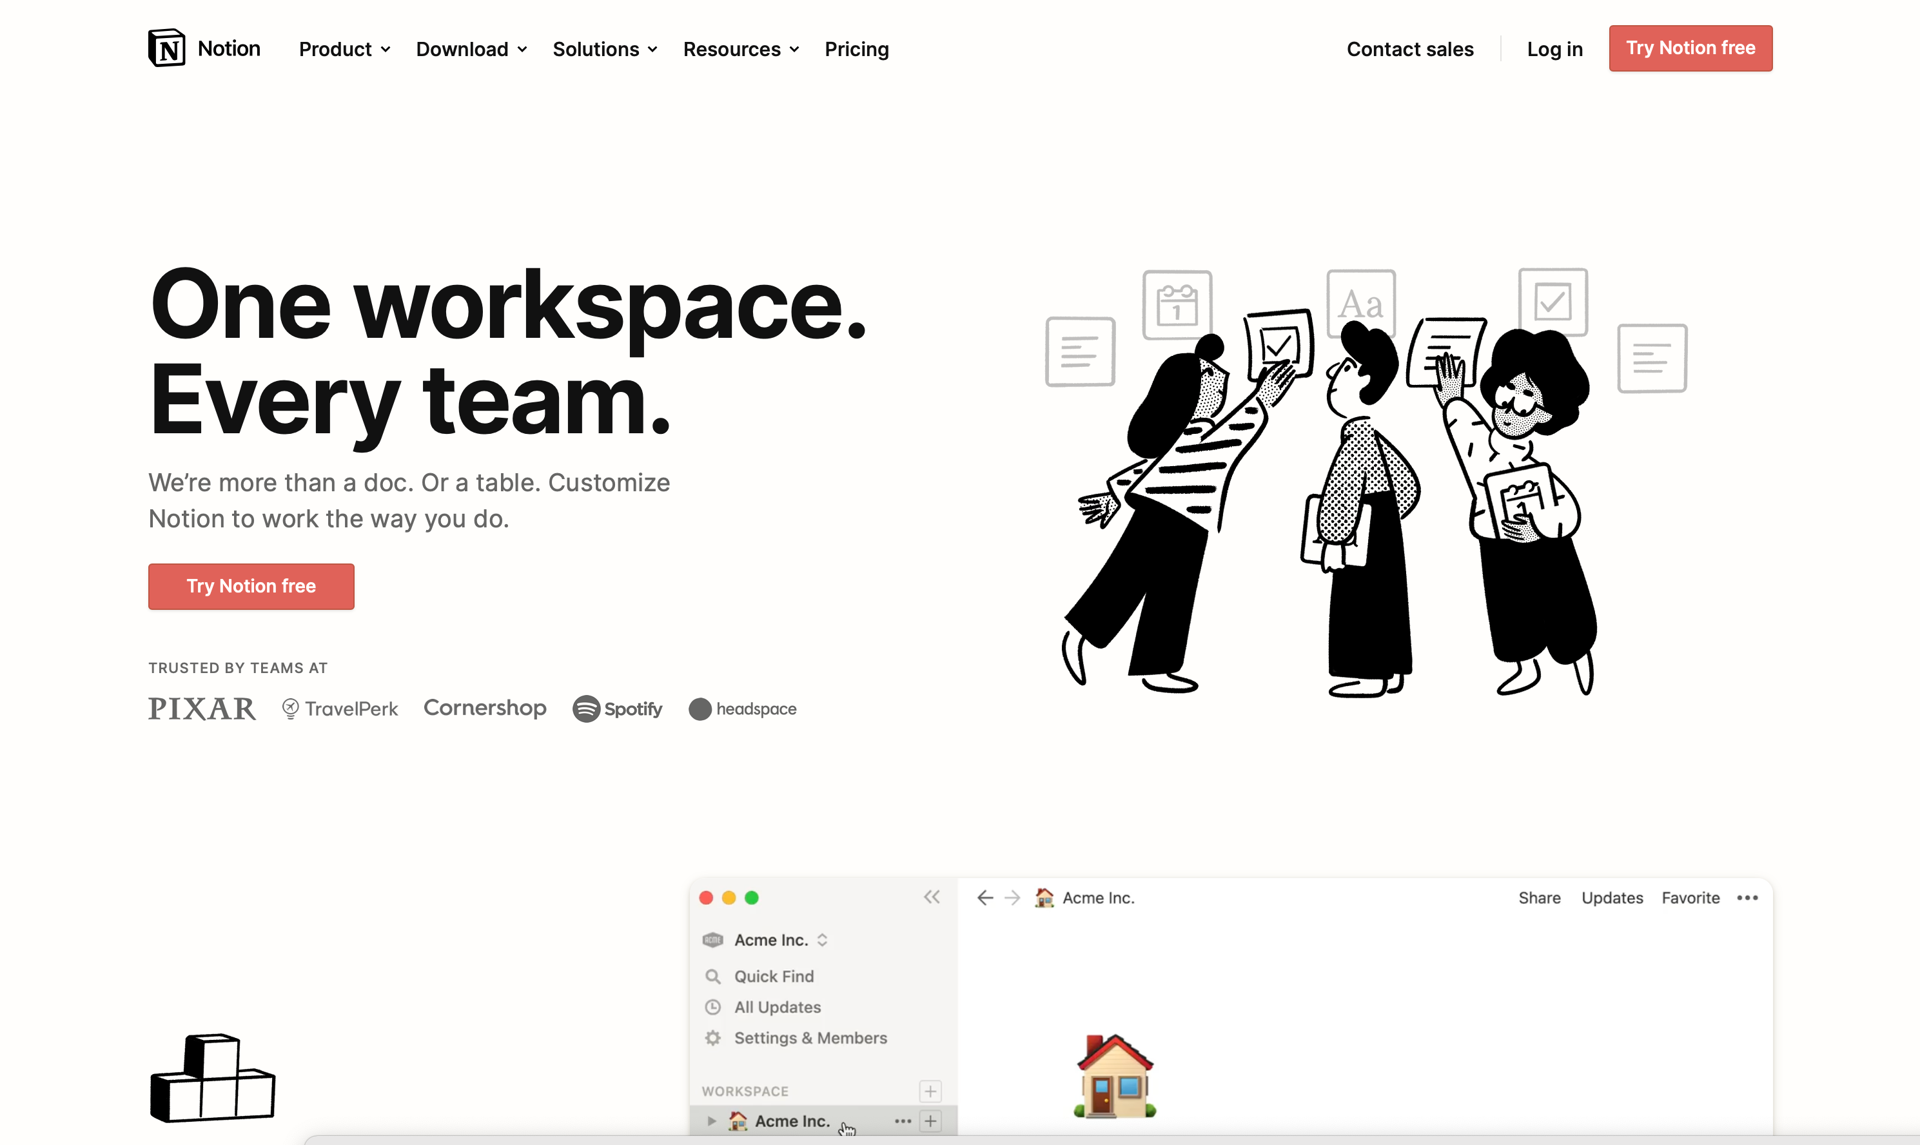Click the Cornershop logo
Image resolution: width=1920 pixels, height=1145 pixels.
485,708
